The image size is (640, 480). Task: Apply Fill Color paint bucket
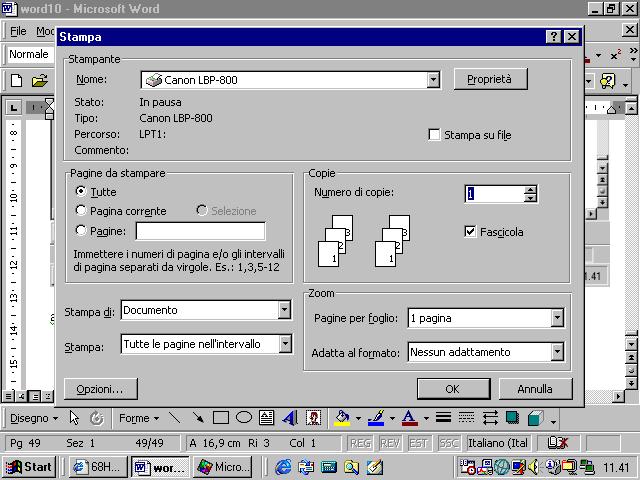click(x=342, y=418)
